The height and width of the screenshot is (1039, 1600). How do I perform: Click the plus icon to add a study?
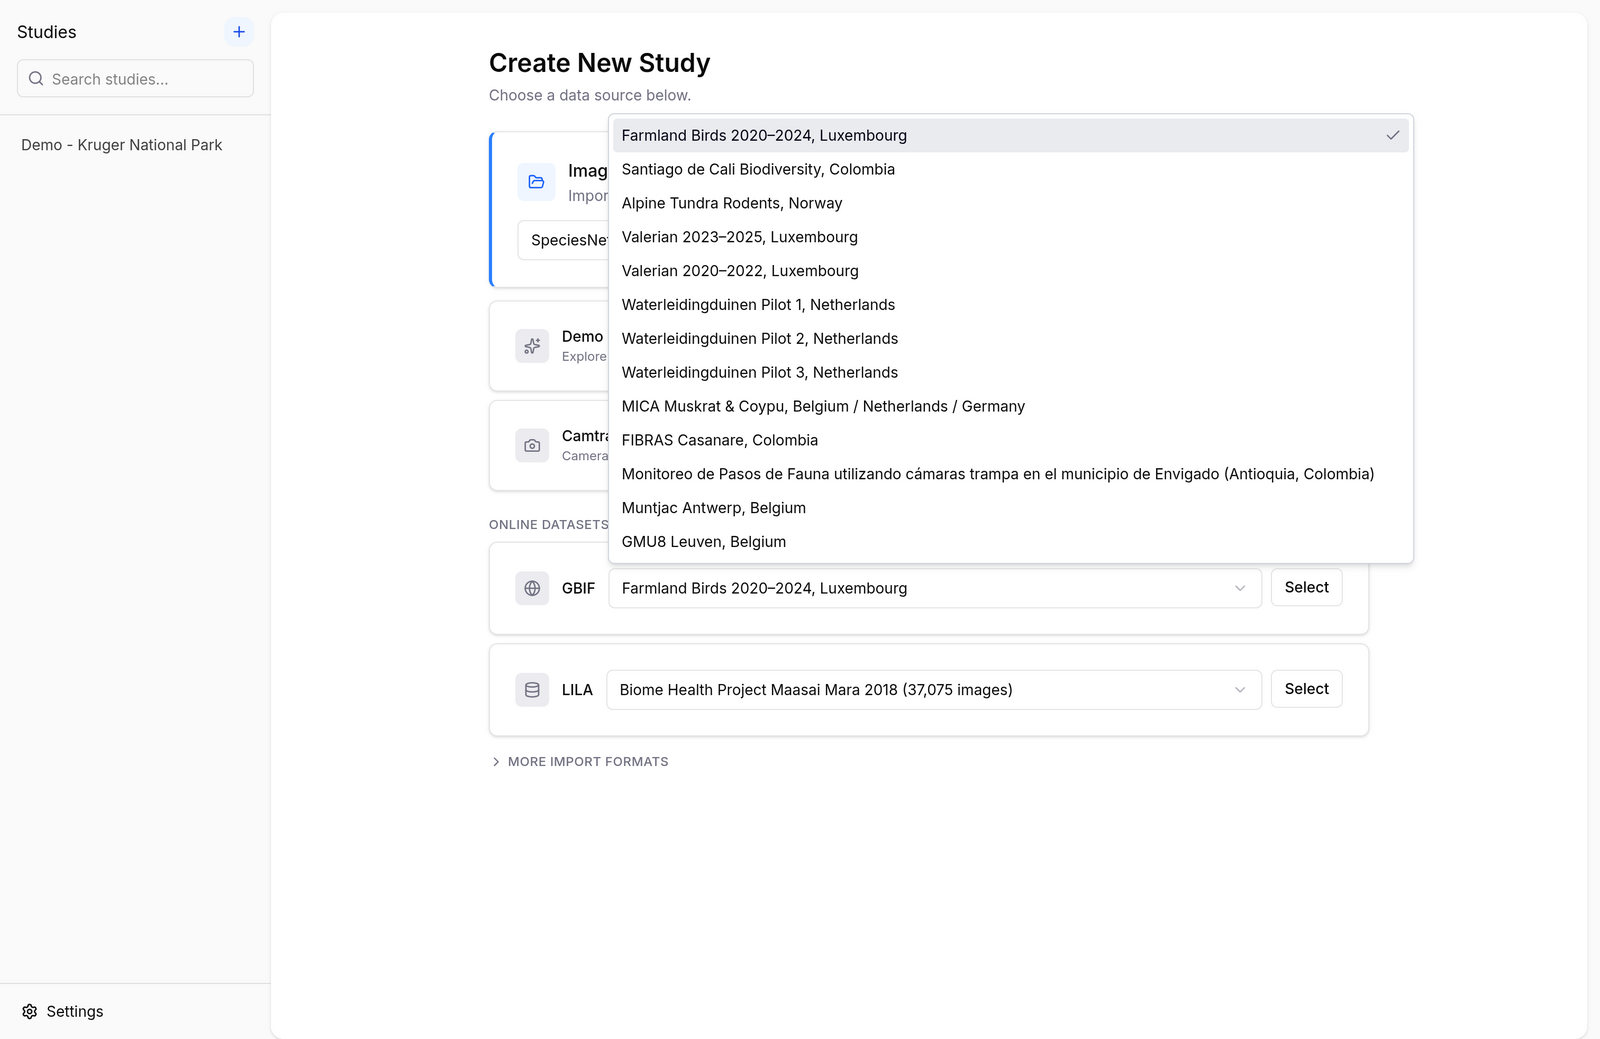point(239,32)
